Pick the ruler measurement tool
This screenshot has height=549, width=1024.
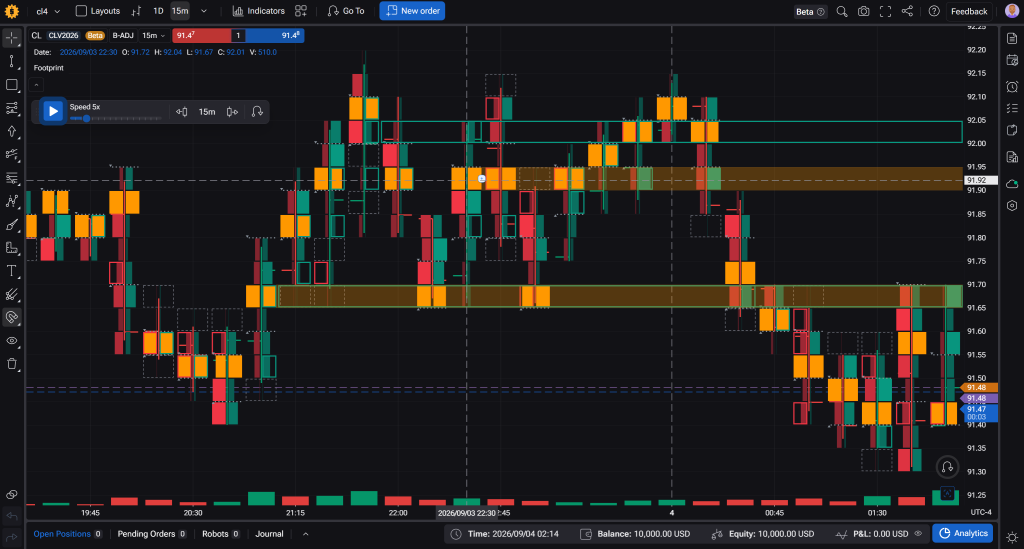(x=12, y=248)
